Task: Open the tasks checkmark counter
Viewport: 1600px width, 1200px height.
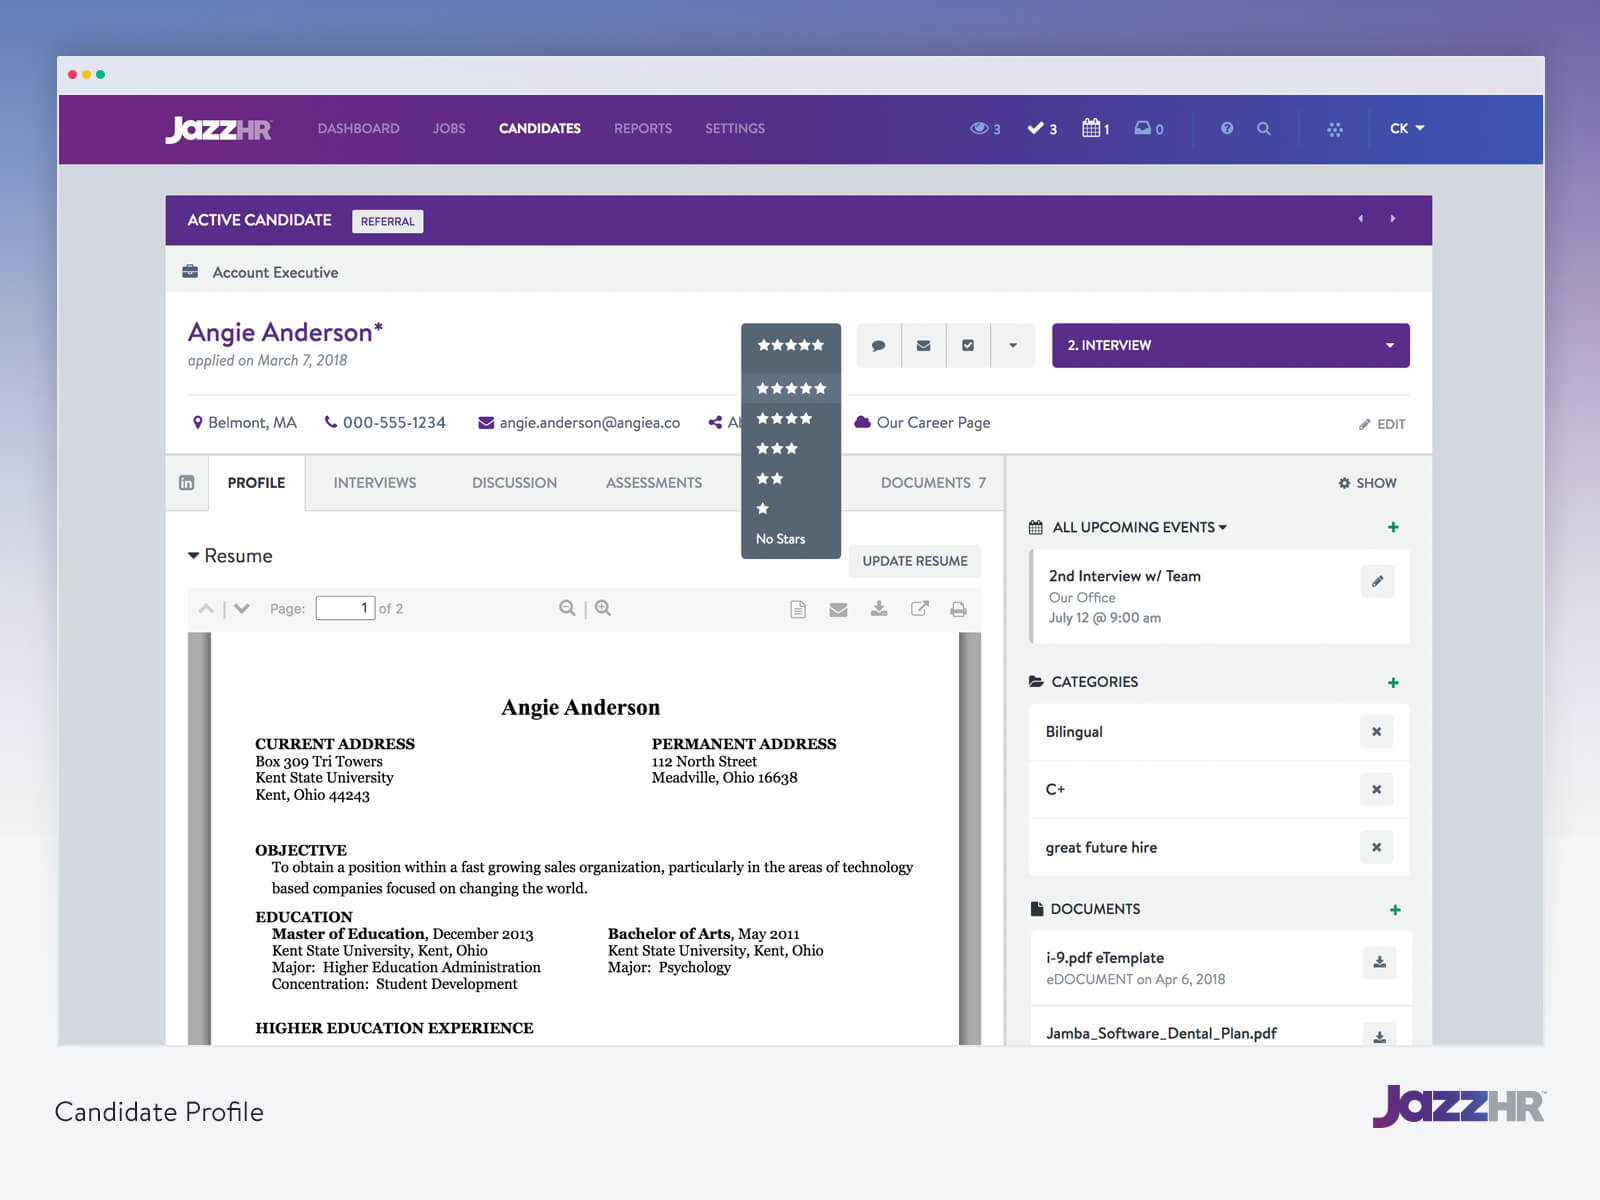Action: [1042, 129]
